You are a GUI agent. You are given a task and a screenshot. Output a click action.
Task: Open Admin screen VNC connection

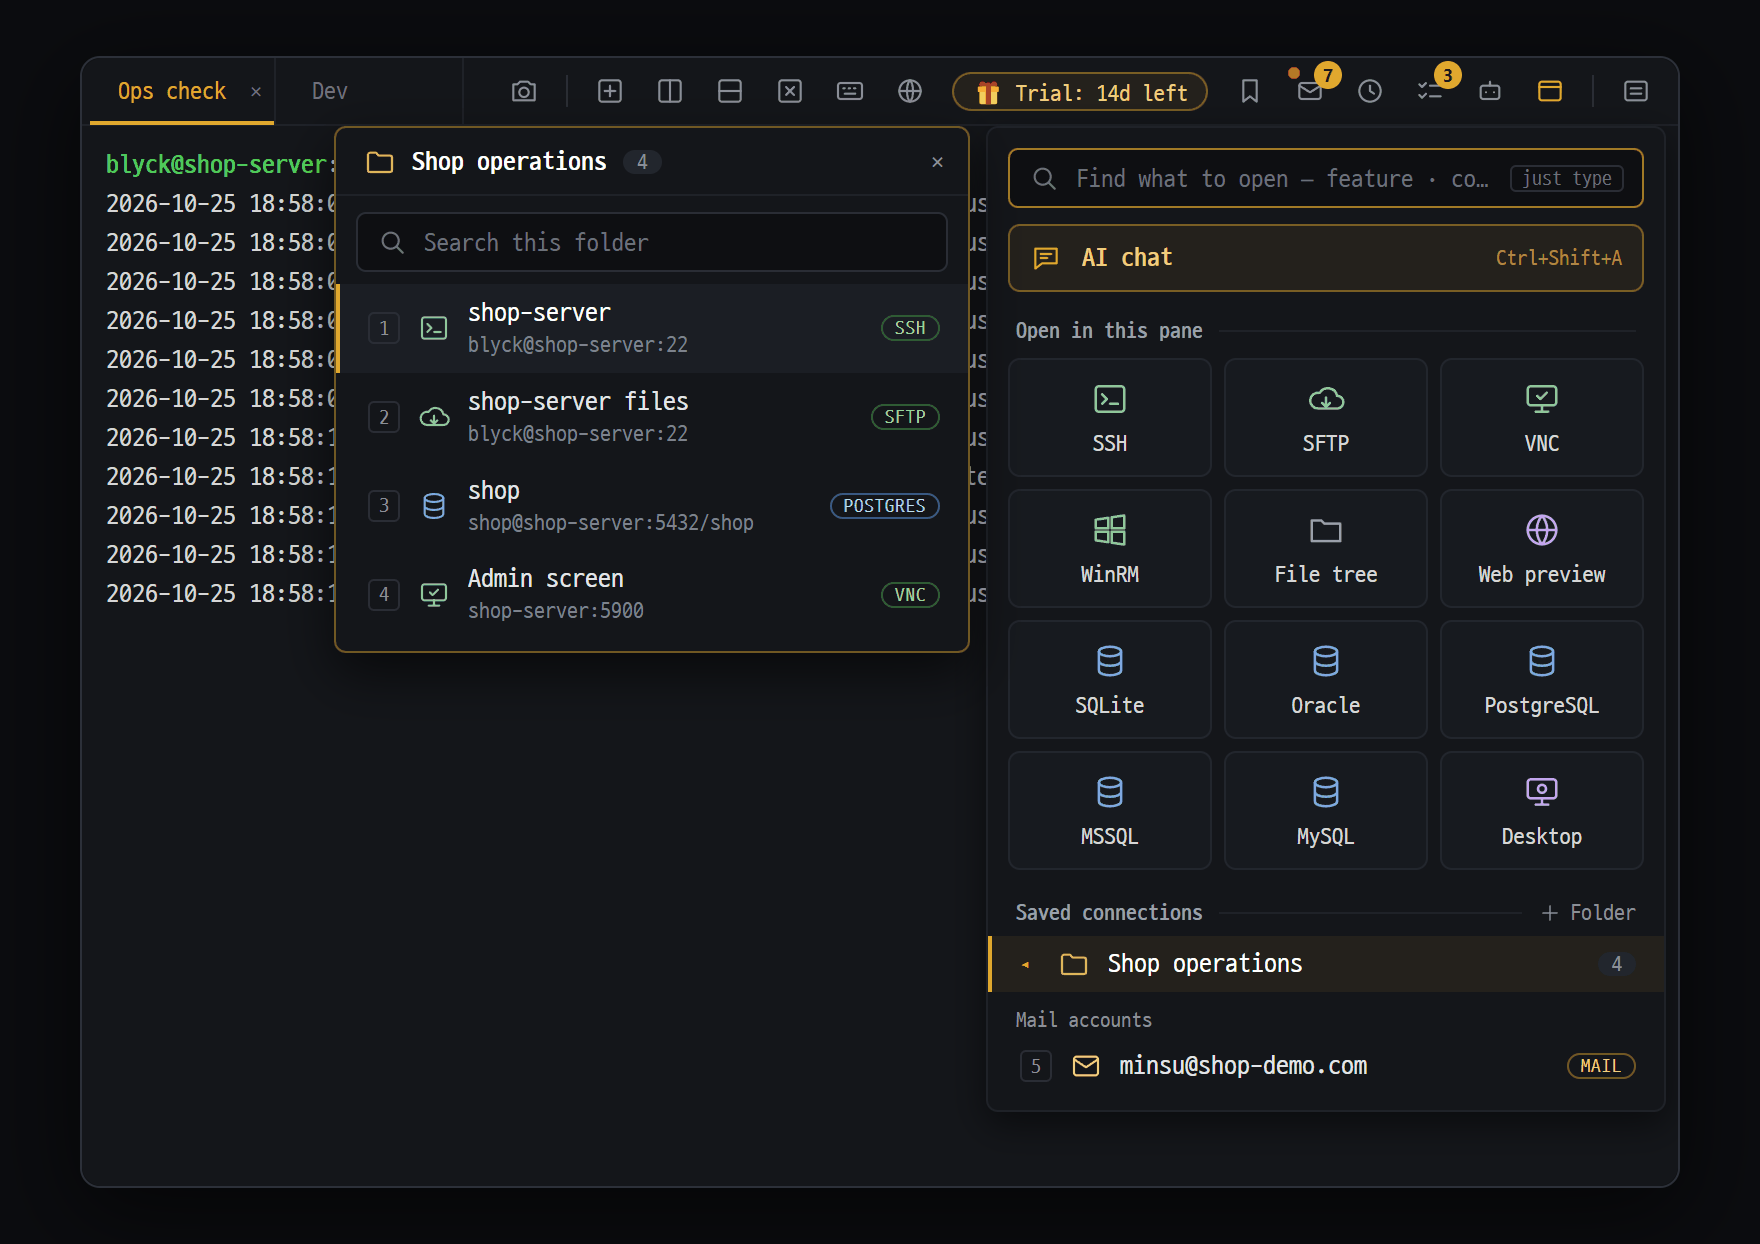coord(652,594)
